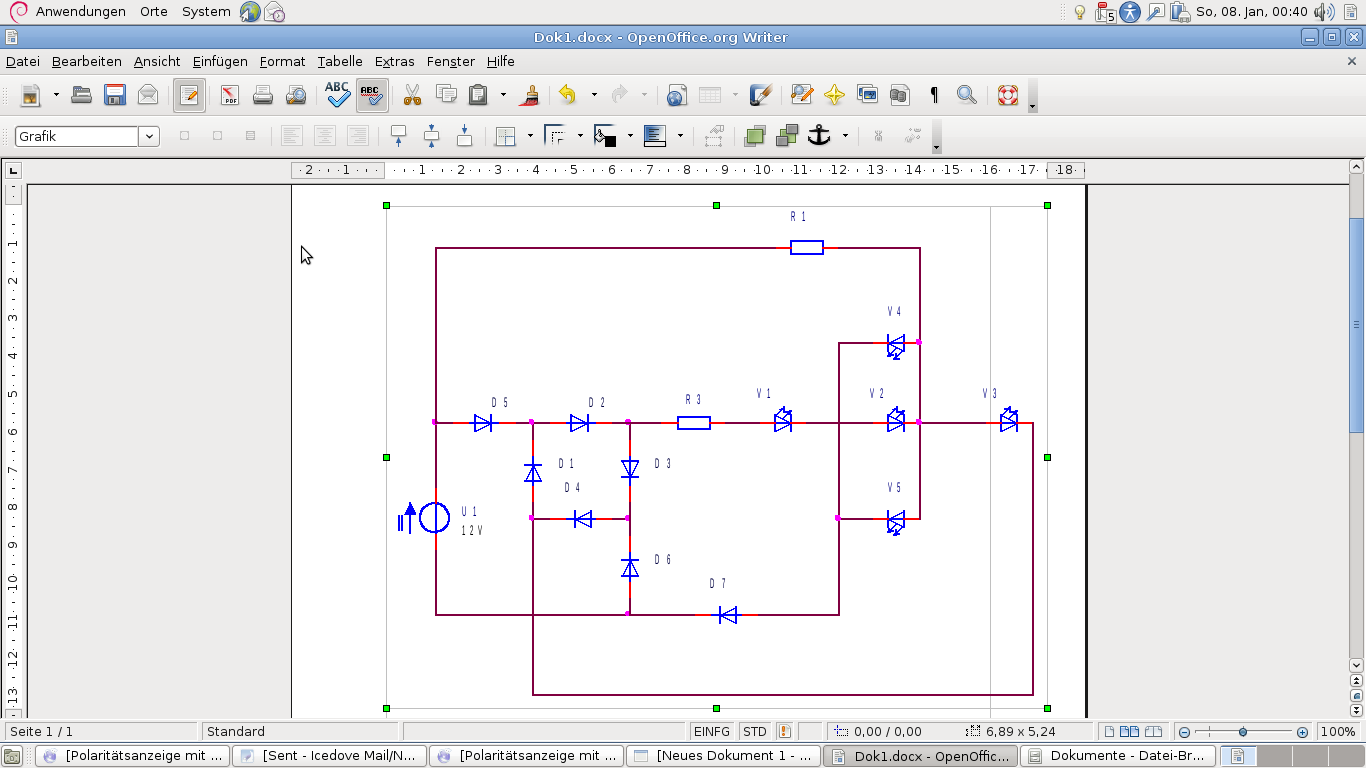1366x768 pixels.
Task: Open the Tabelle menu
Action: point(340,61)
